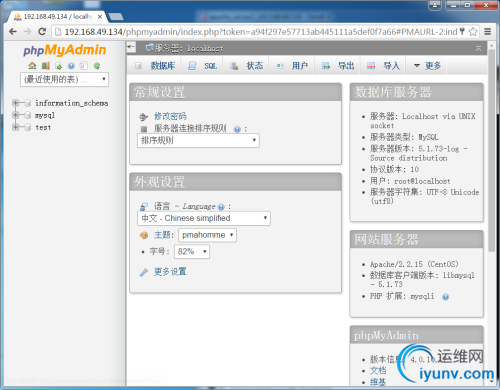Image resolution: width=500 pixels, height=390 pixels.
Task: Click the 服务器类型: MySQL text
Action: point(404,137)
